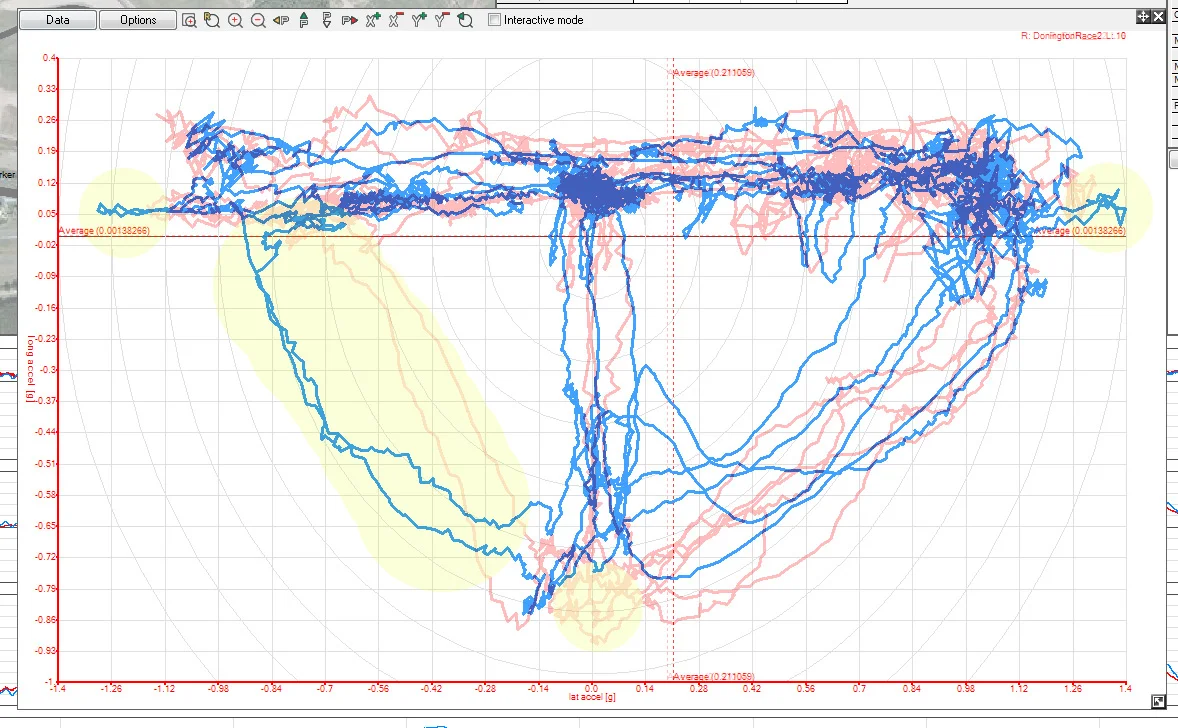Pan the plot down with arrow icon
1178x728 pixels.
coord(327,20)
